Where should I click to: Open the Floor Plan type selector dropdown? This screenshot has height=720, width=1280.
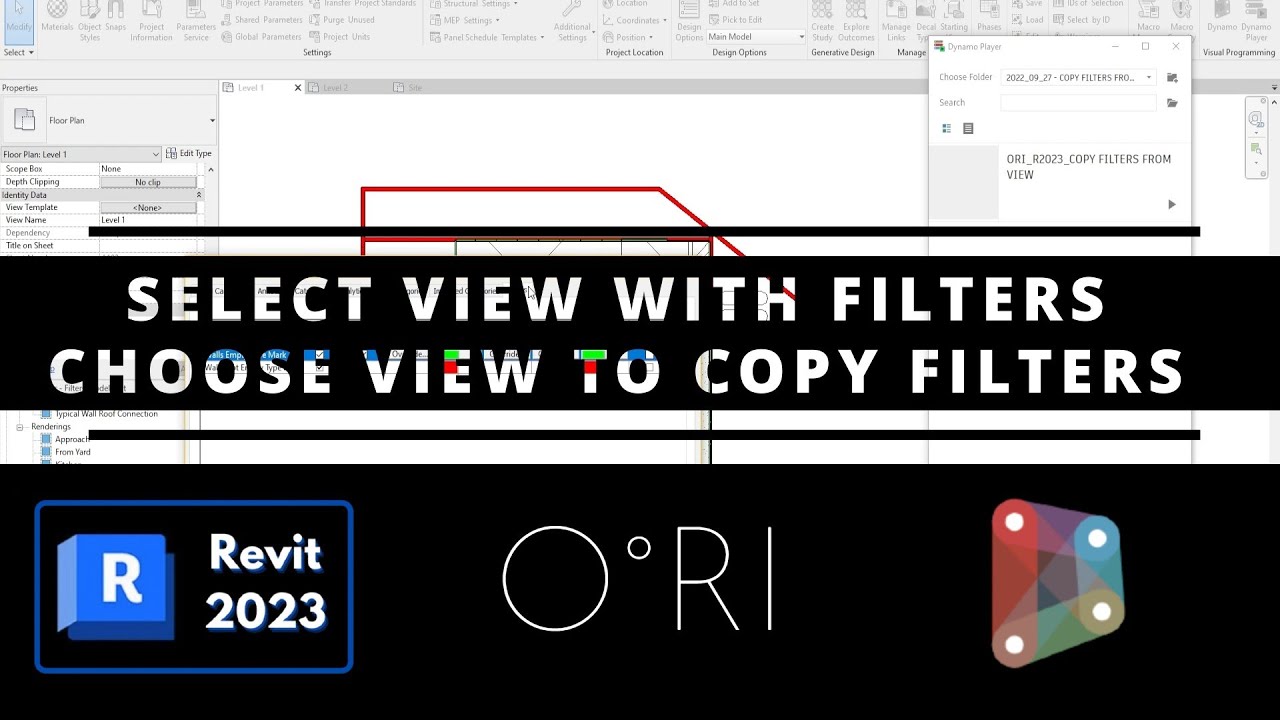tap(212, 121)
